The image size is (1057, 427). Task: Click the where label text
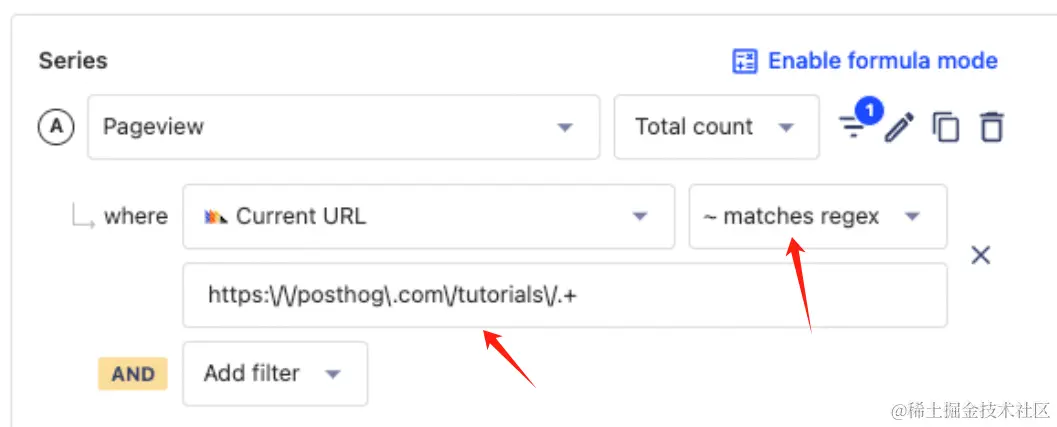(x=135, y=216)
